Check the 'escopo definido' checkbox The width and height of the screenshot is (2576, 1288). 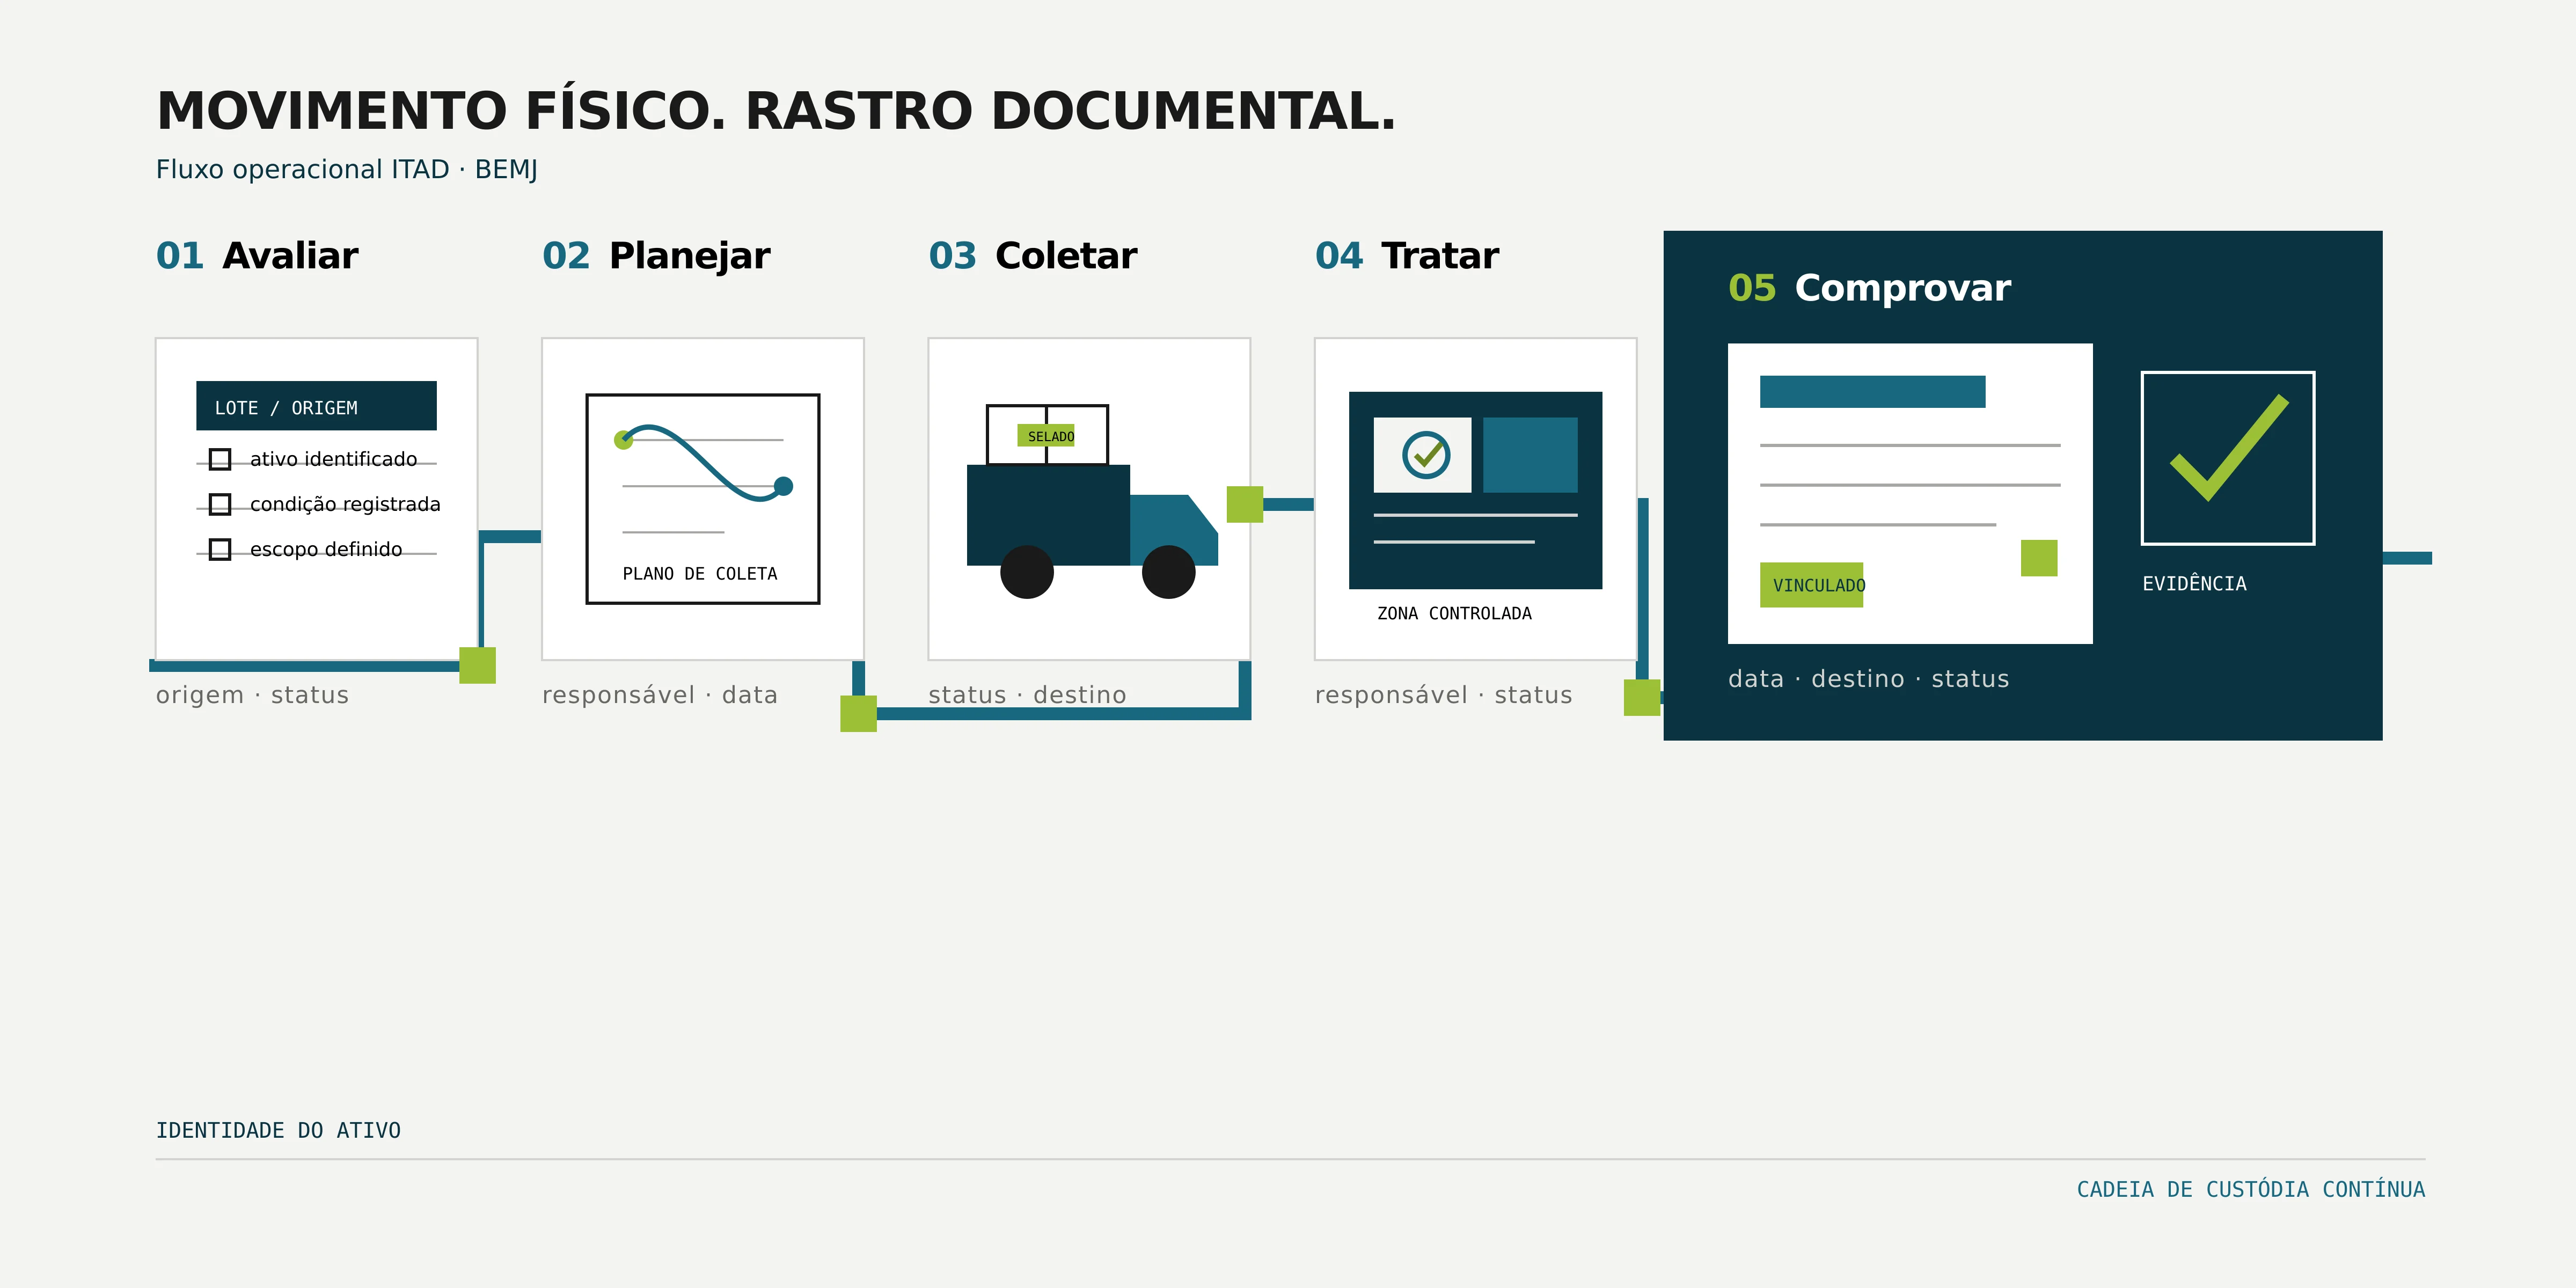(x=220, y=549)
